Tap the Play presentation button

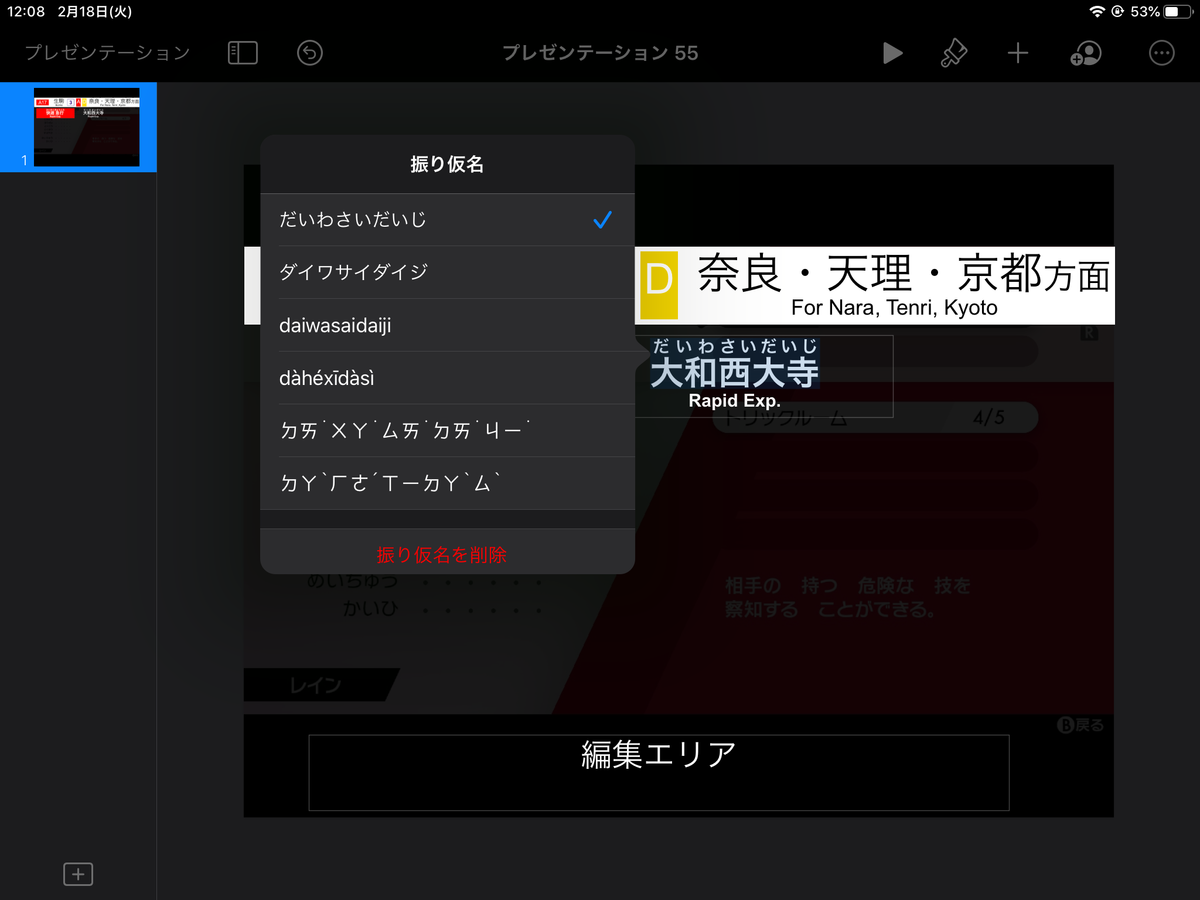pyautogui.click(x=893, y=53)
